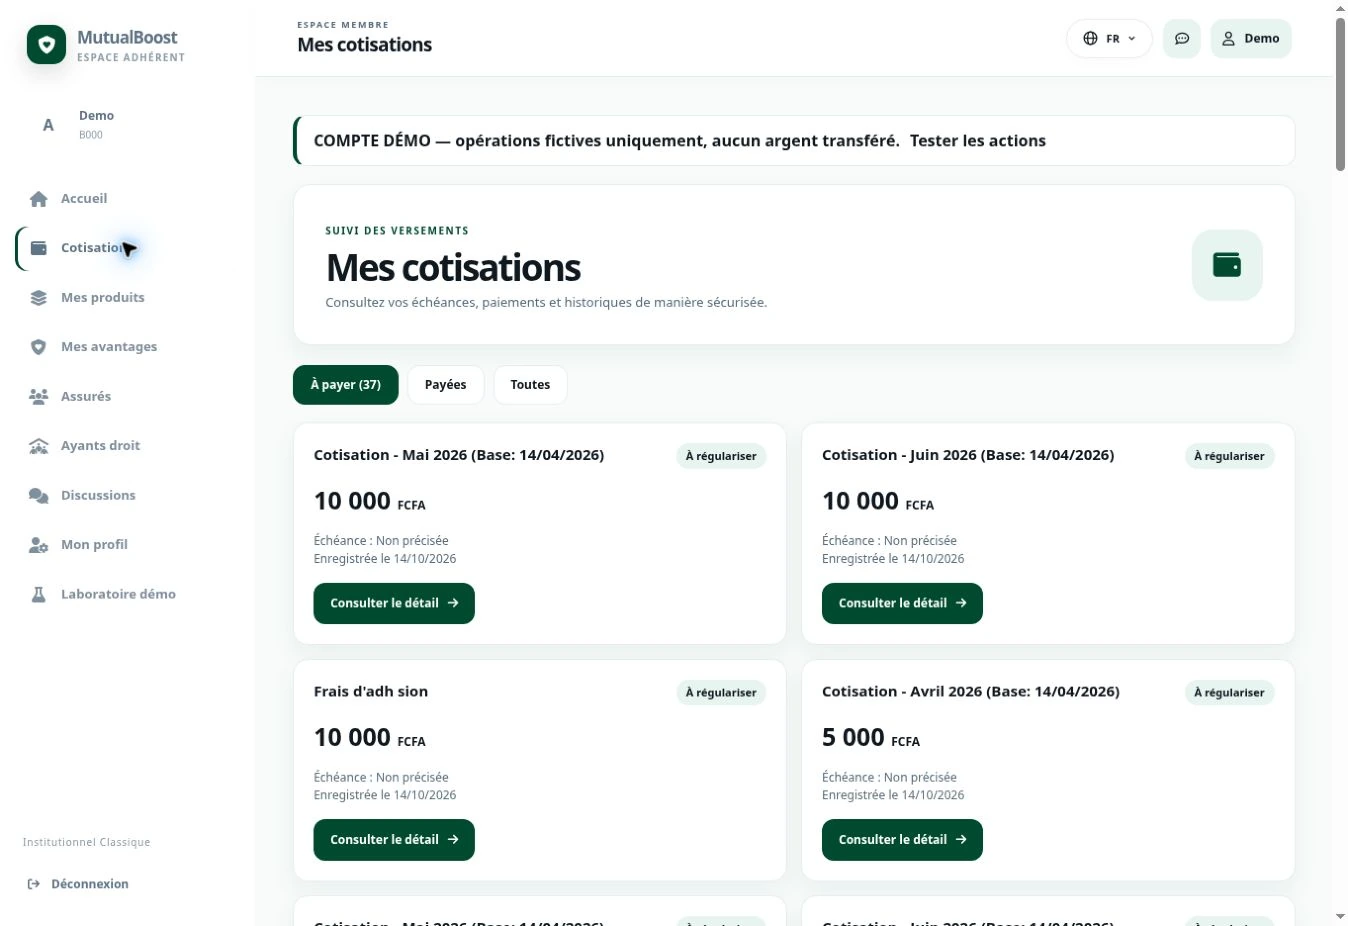Open the Mes produits menu item
This screenshot has height=926, width=1348.
pyautogui.click(x=102, y=298)
